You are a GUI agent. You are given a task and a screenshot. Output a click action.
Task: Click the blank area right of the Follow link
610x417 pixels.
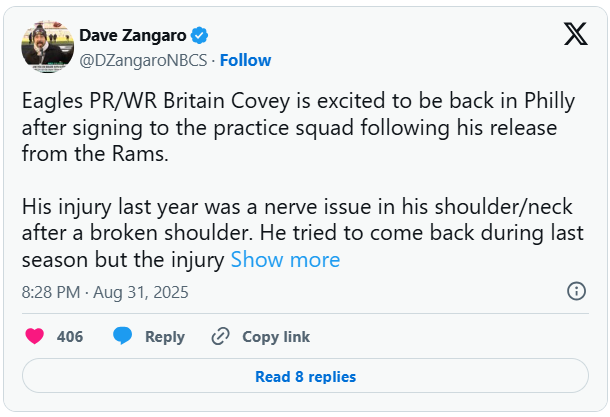click(x=400, y=60)
